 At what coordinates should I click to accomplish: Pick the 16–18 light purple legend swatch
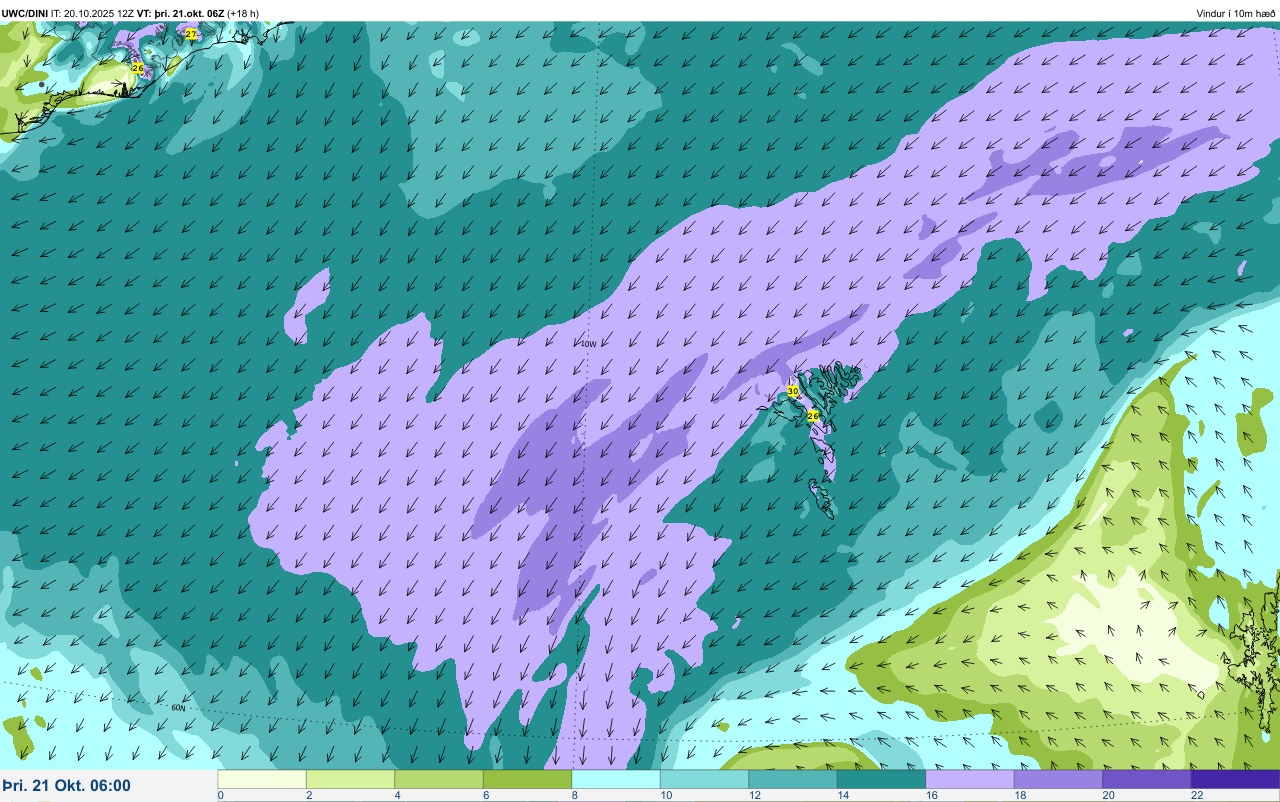970,779
